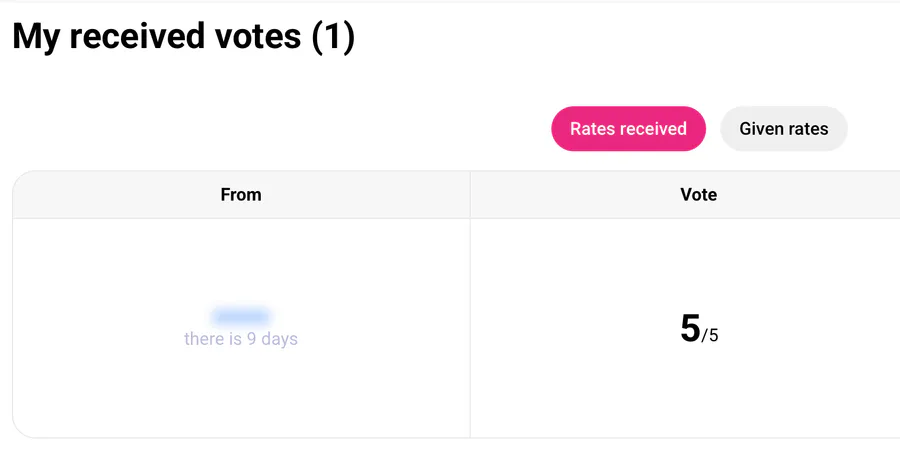Image resolution: width=900 pixels, height=454 pixels.
Task: Click the word "days" under voter name
Action: pos(280,339)
